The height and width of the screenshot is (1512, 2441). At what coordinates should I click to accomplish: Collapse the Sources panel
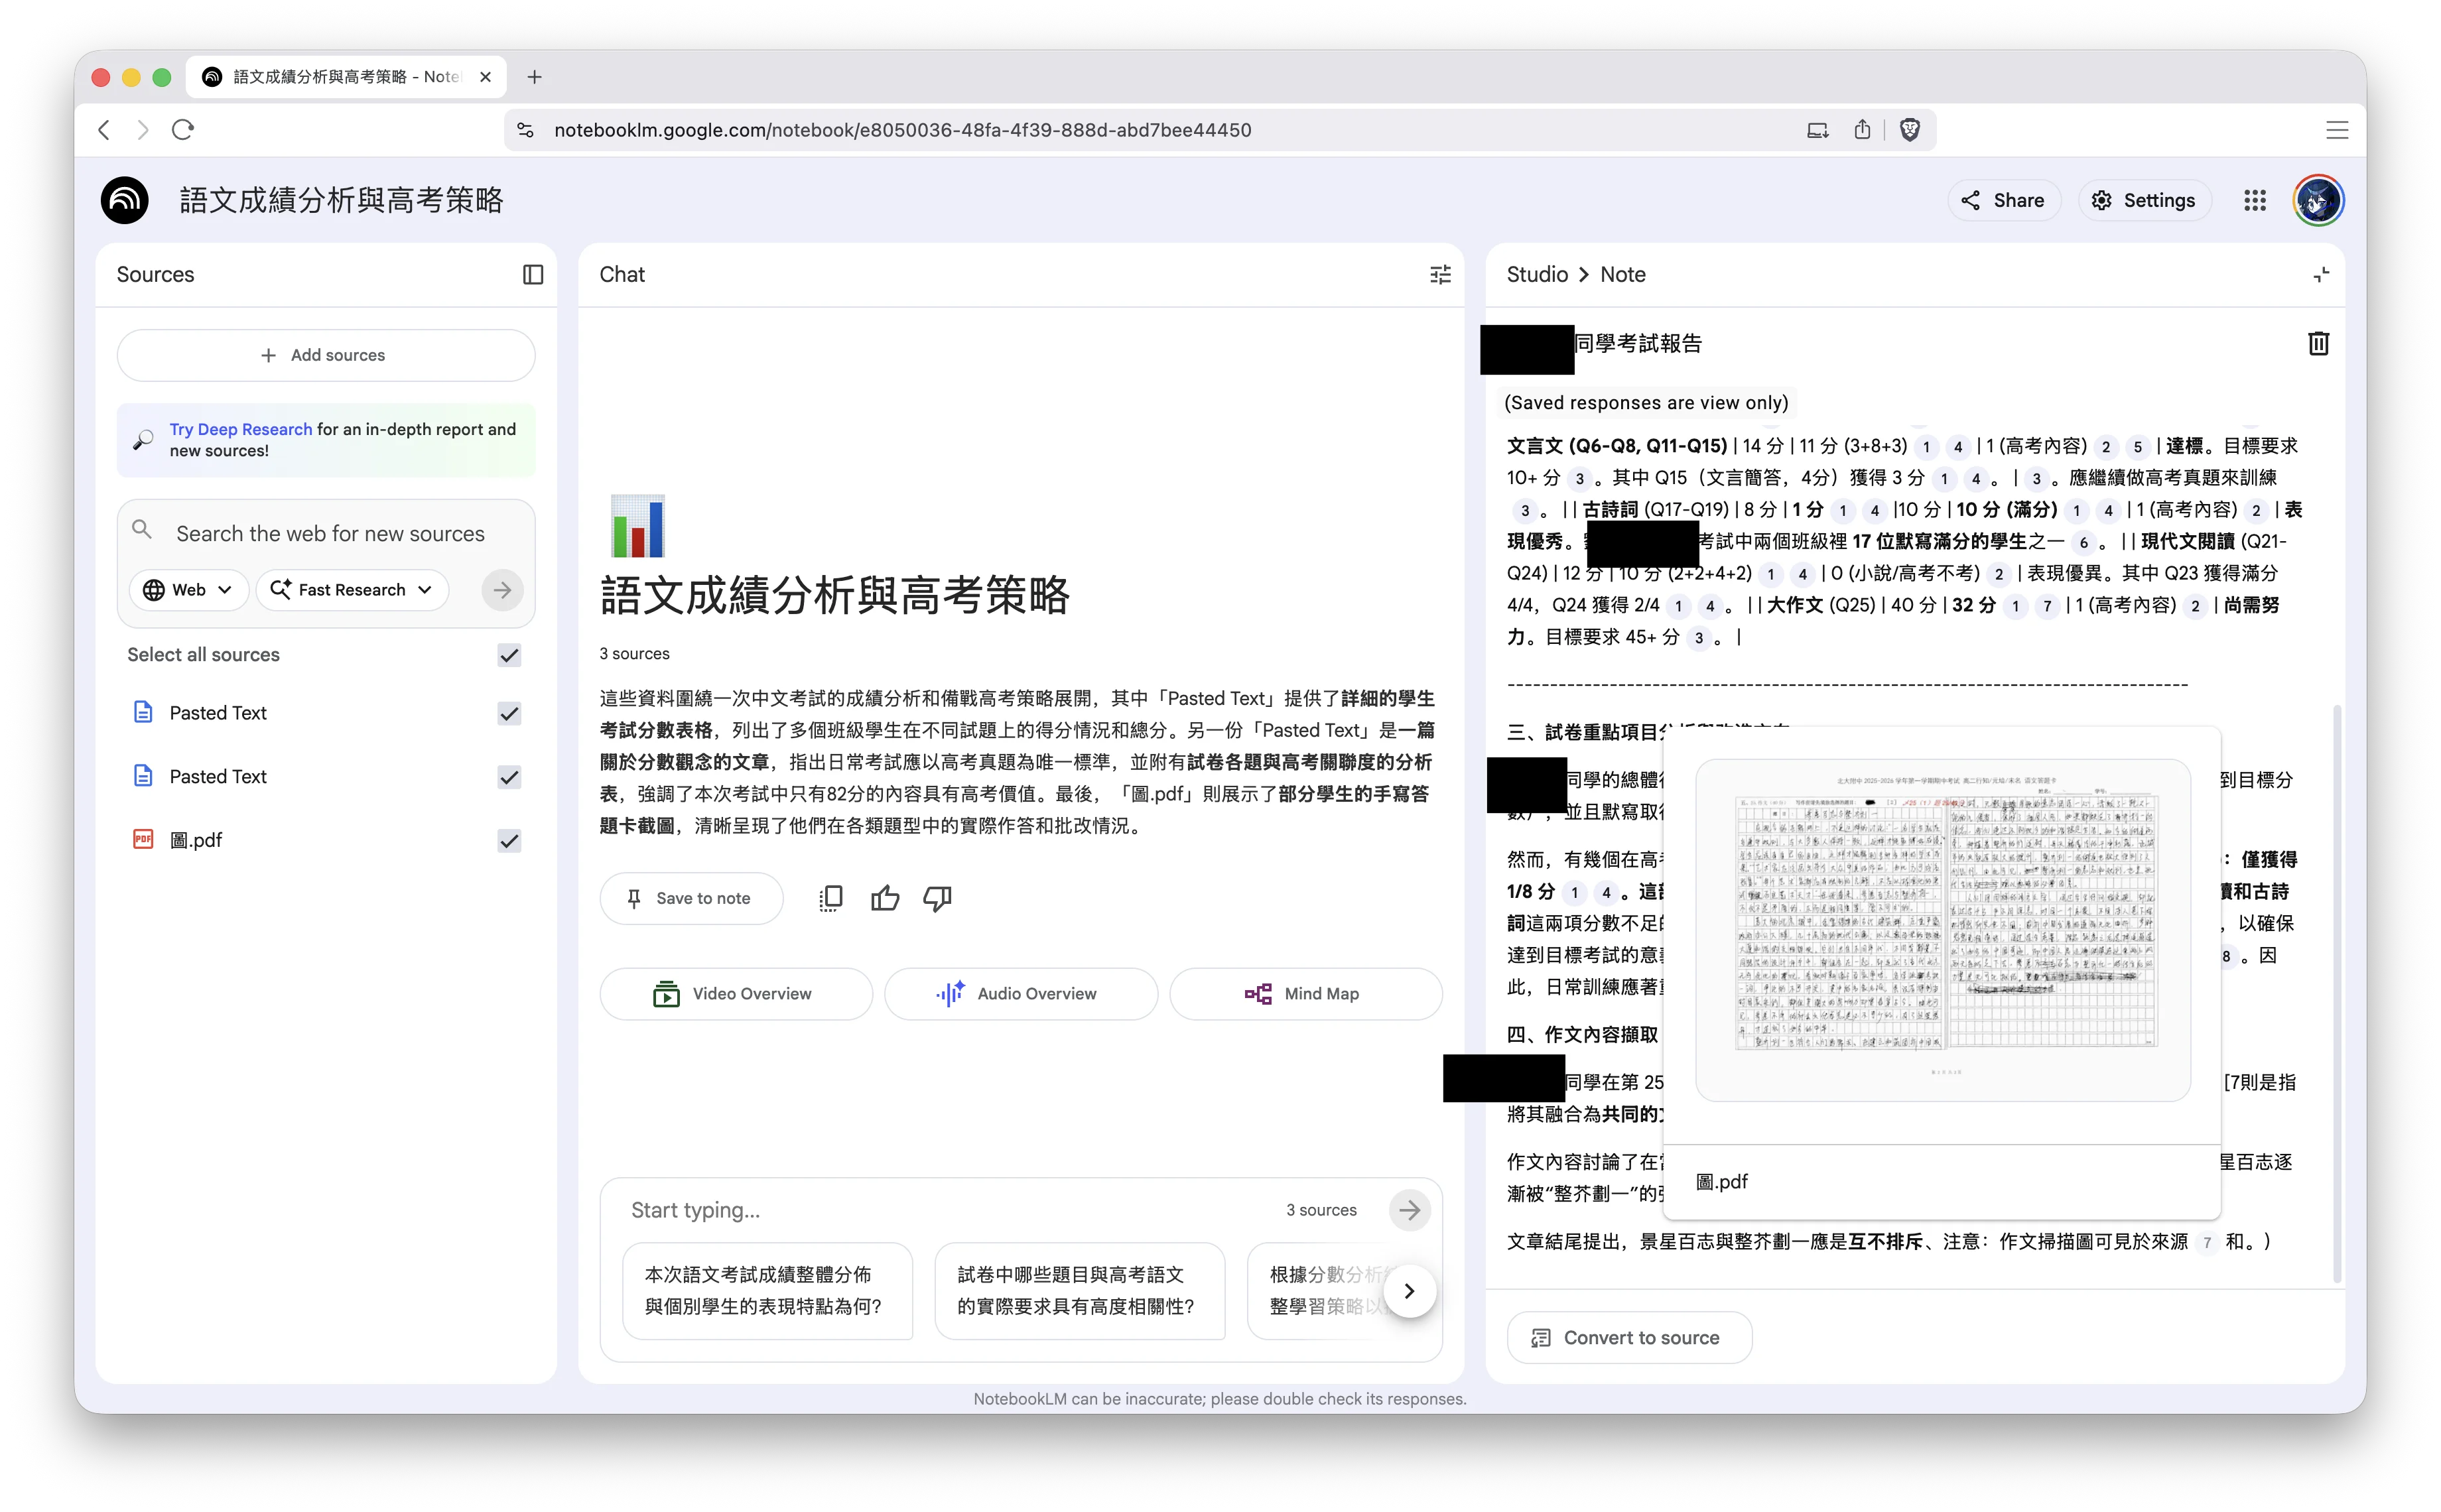[x=533, y=274]
